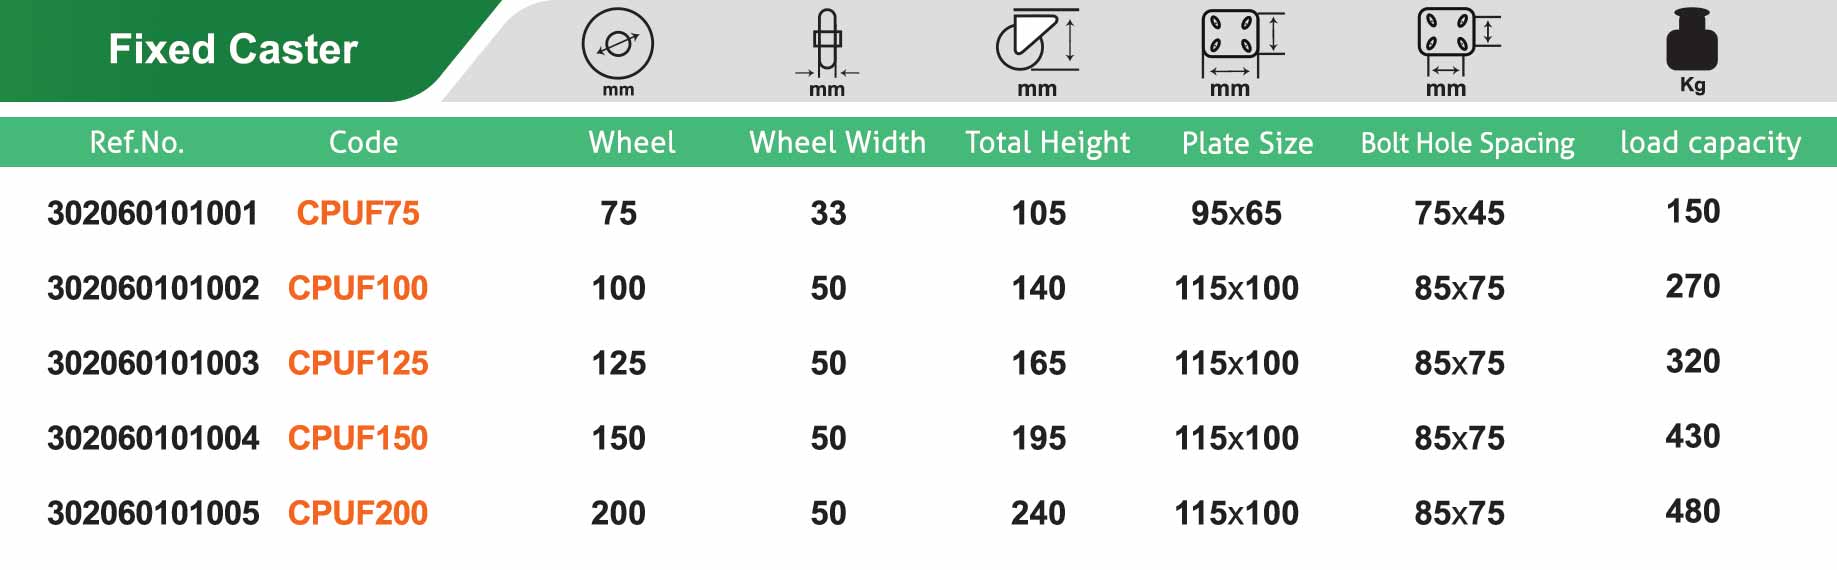Click the wheel width icon
Screen dimensions: 1837x570
(827, 44)
